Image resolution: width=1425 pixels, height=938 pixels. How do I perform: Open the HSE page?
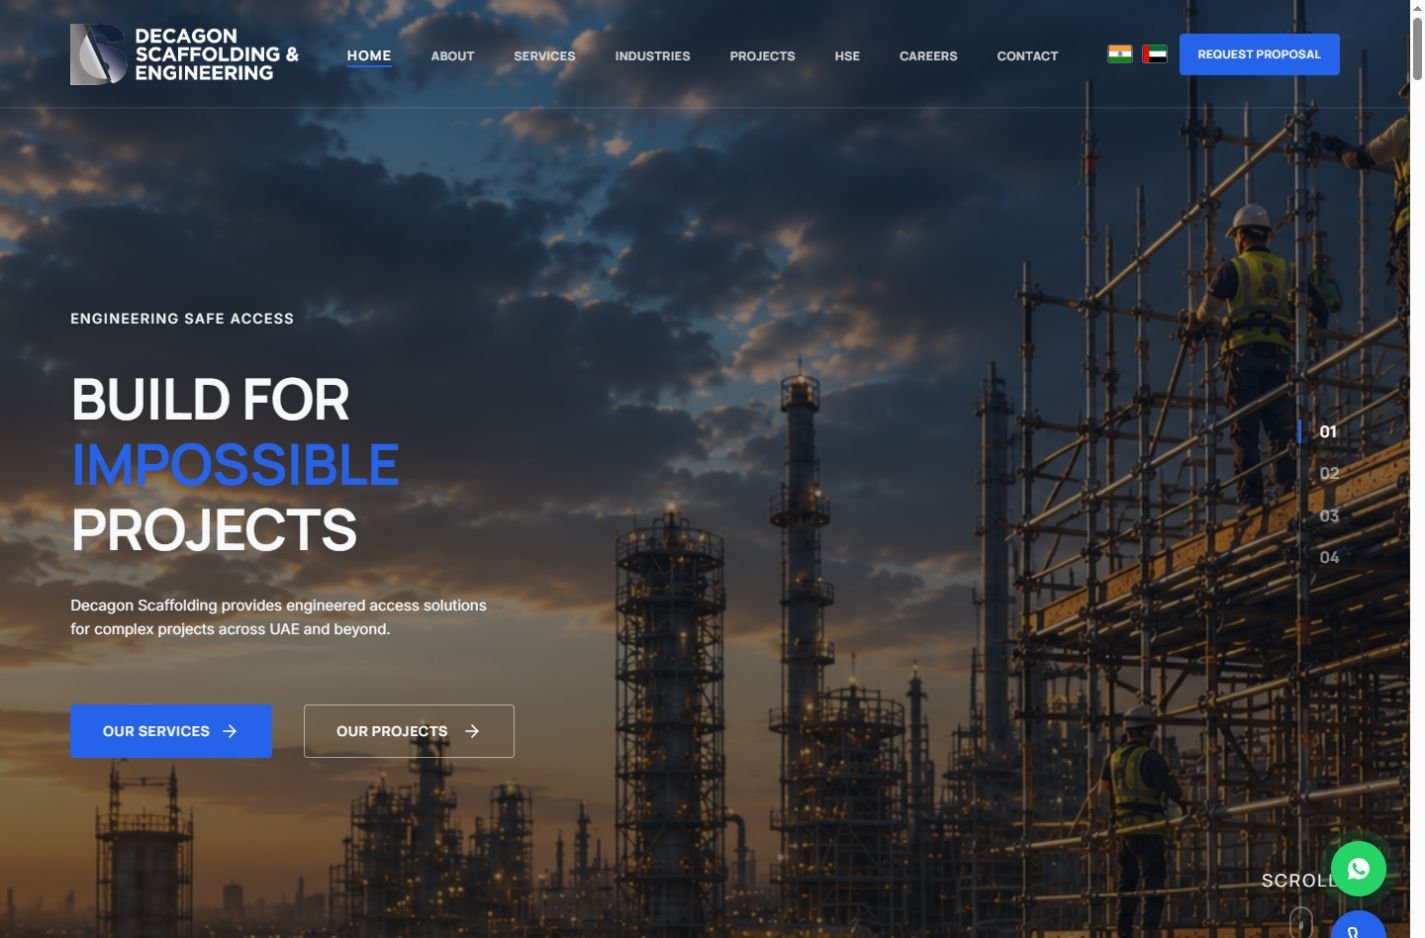tap(847, 56)
